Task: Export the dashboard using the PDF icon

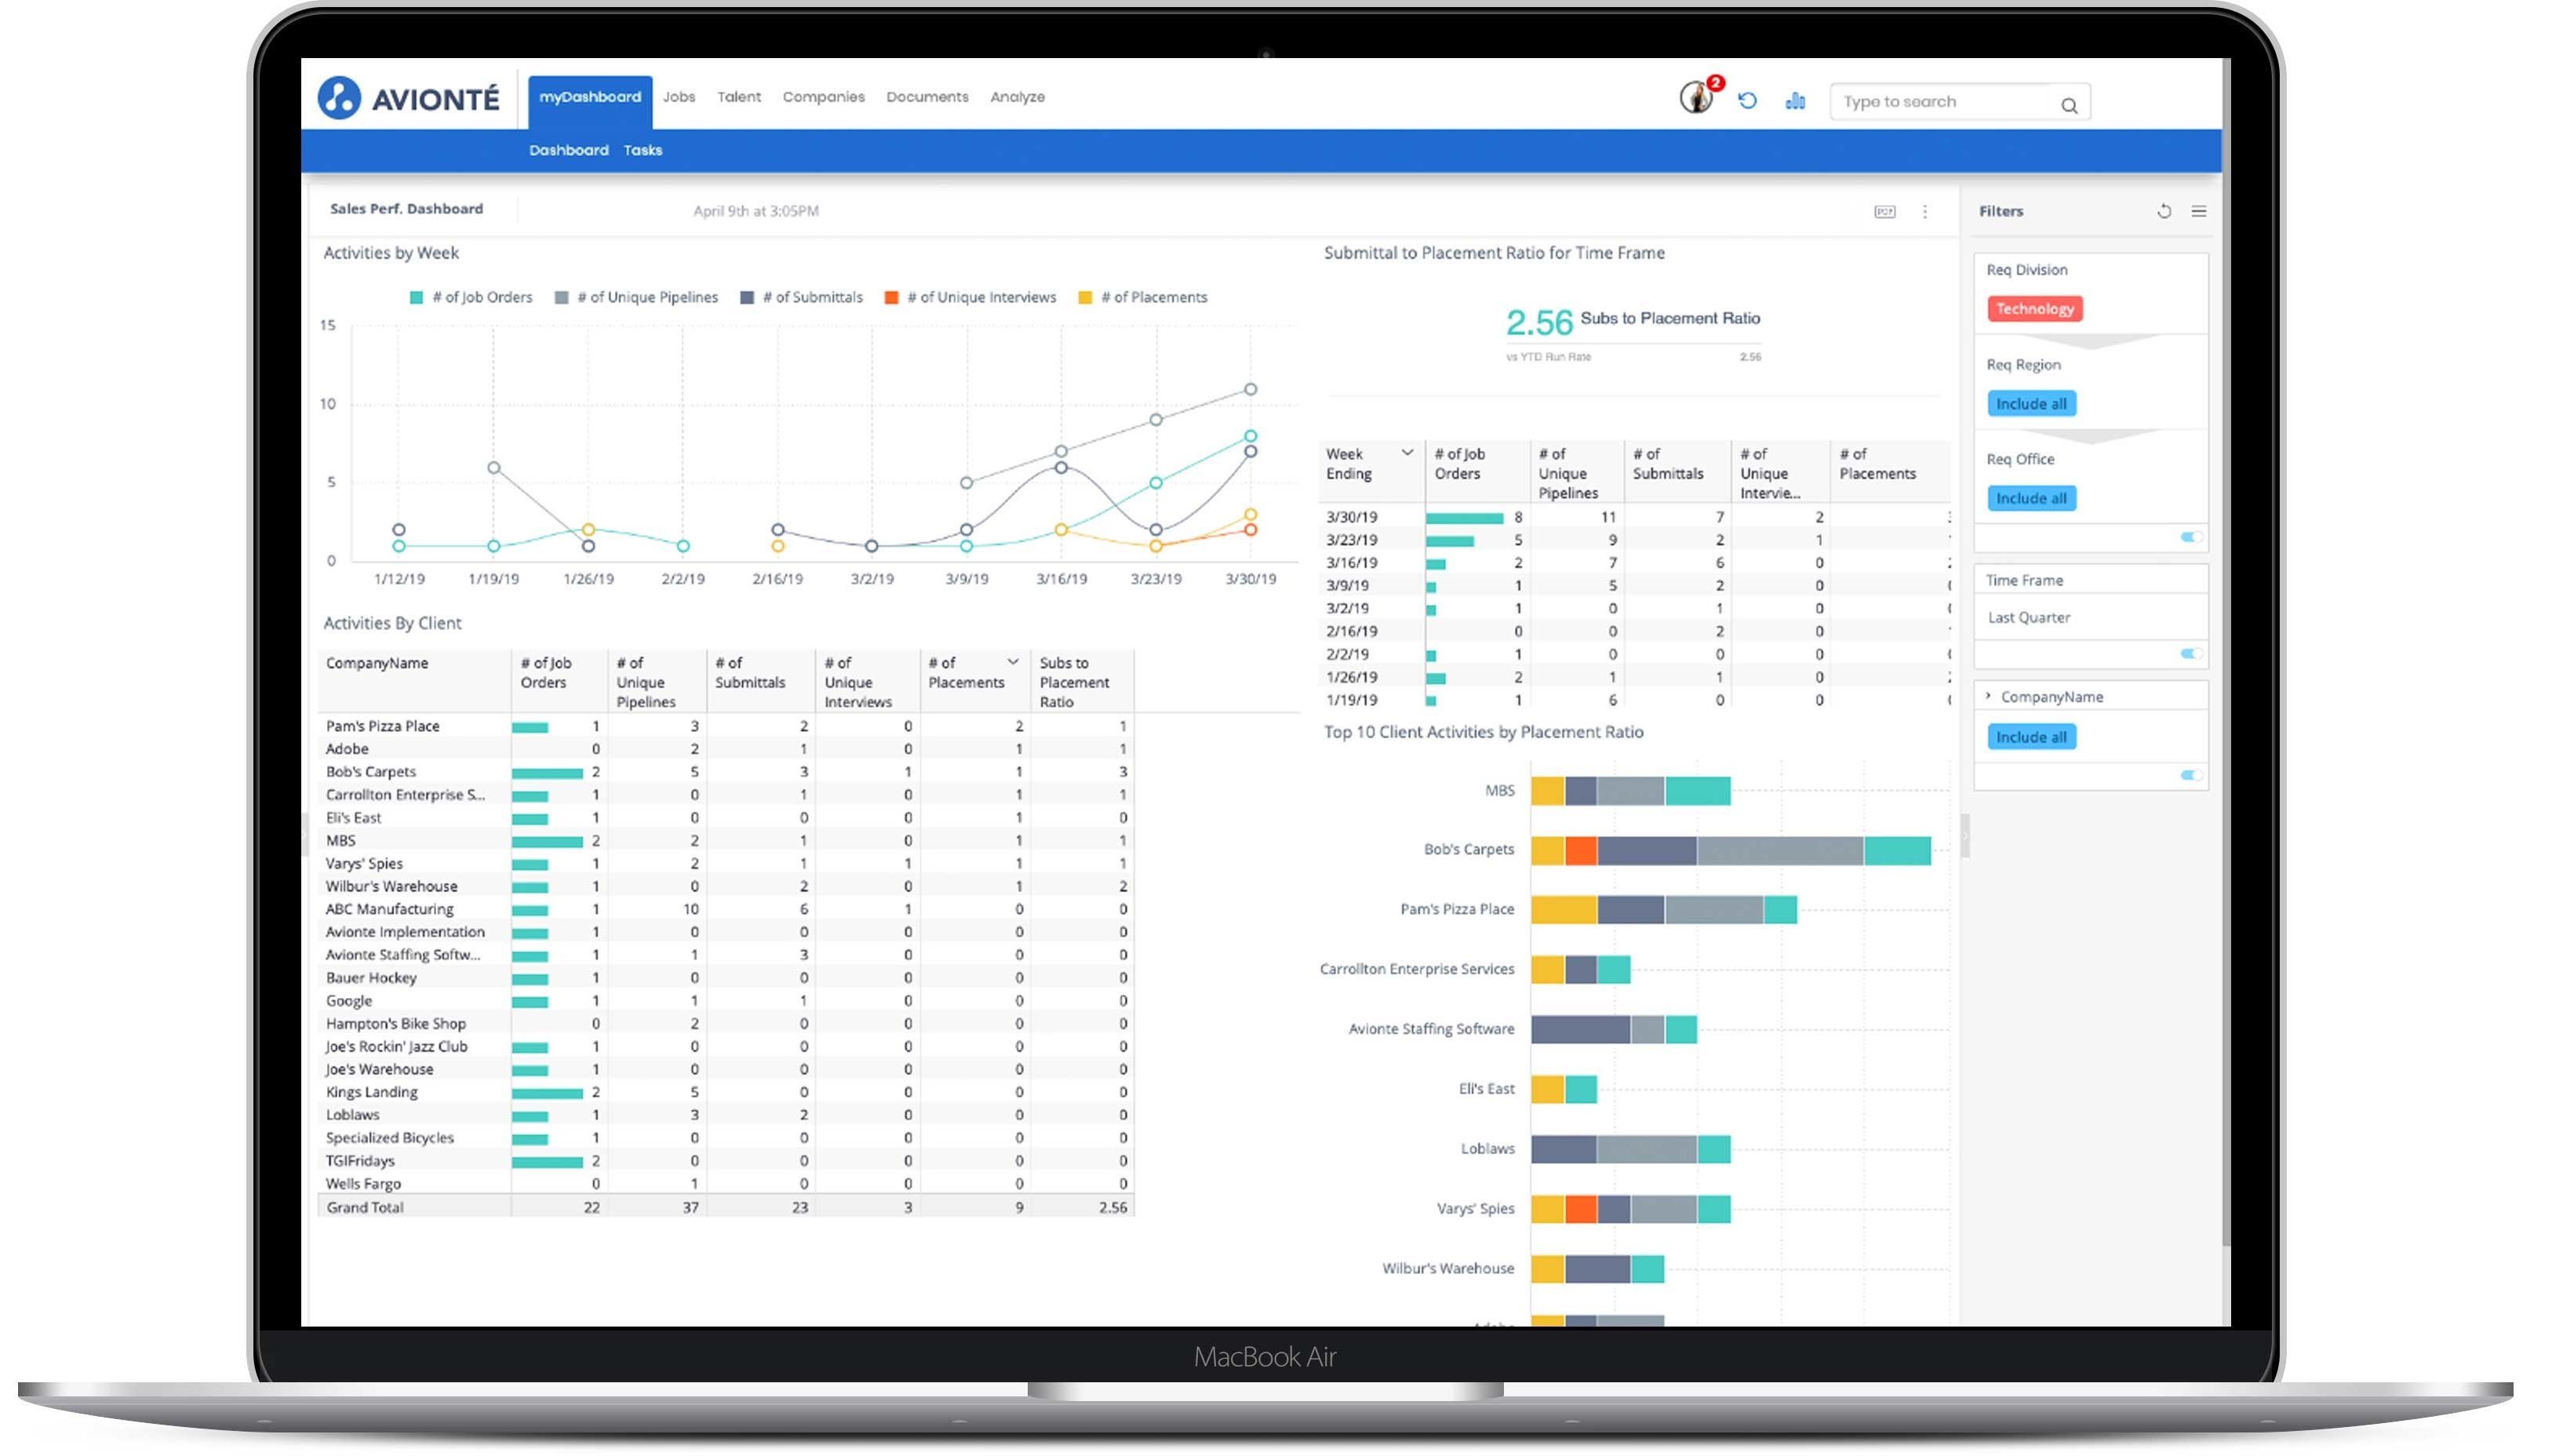Action: coord(1884,211)
